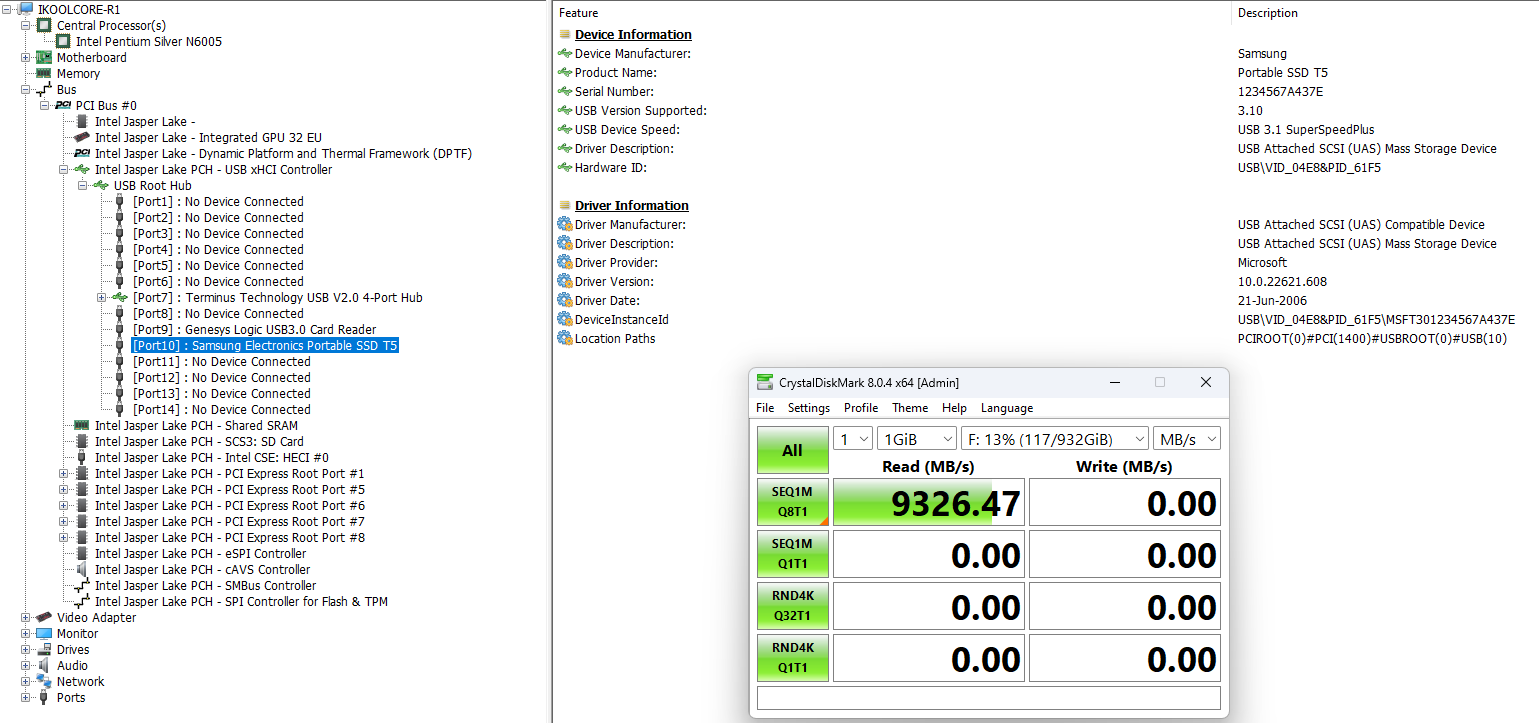Viewport: 1539px width, 723px height.
Task: Click the PCI Bus #0 icon
Action: point(63,105)
